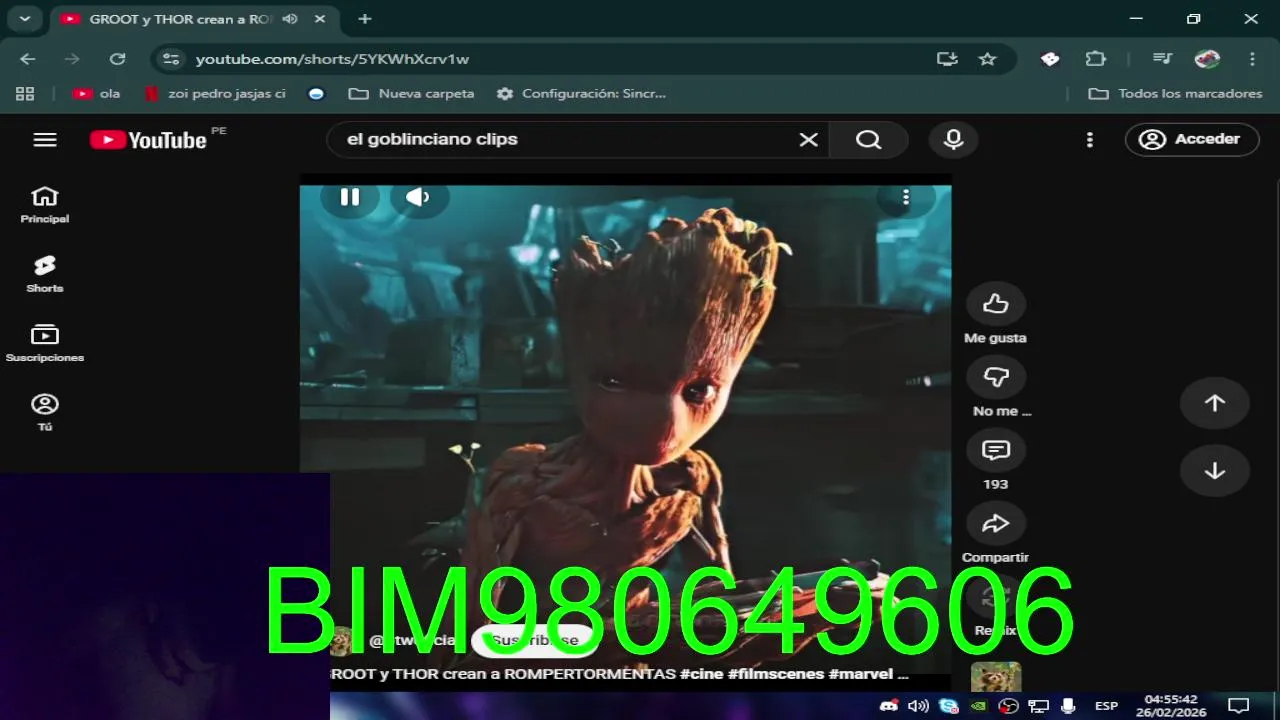The width and height of the screenshot is (1280, 720).
Task: Open the apps grid in bookmarks bar
Action: [25, 93]
